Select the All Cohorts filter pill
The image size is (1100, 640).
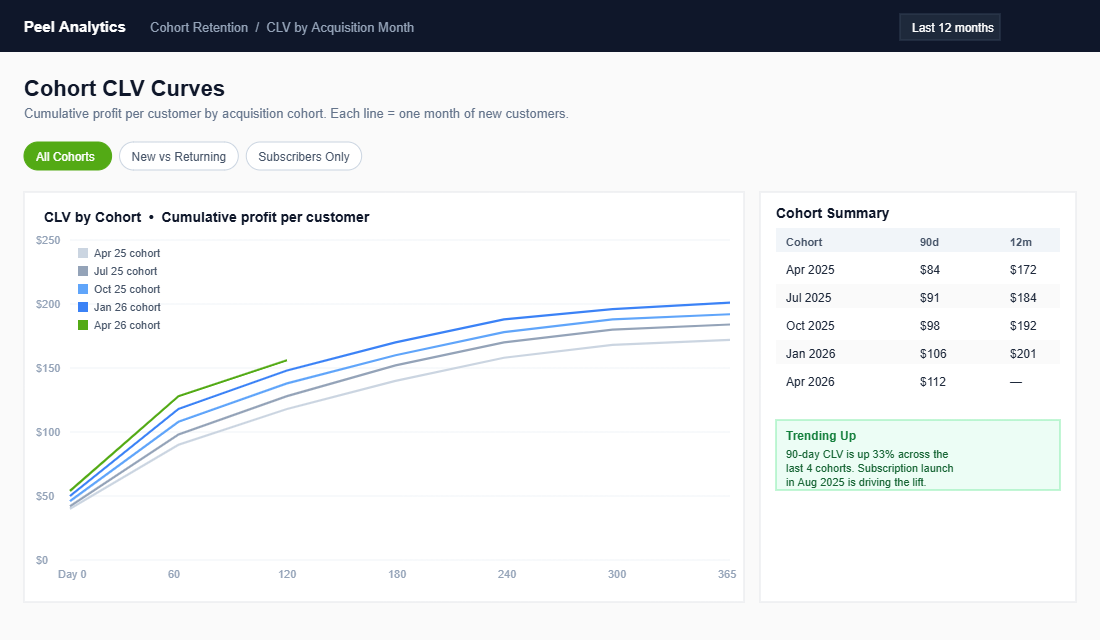point(67,156)
